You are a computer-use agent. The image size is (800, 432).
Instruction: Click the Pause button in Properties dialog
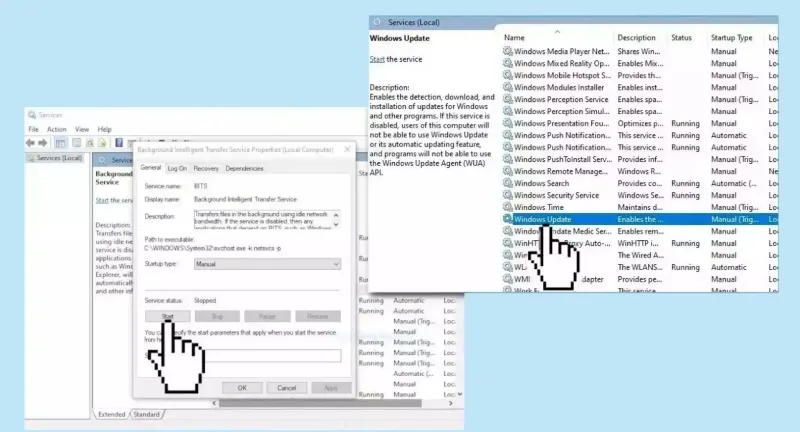267,316
